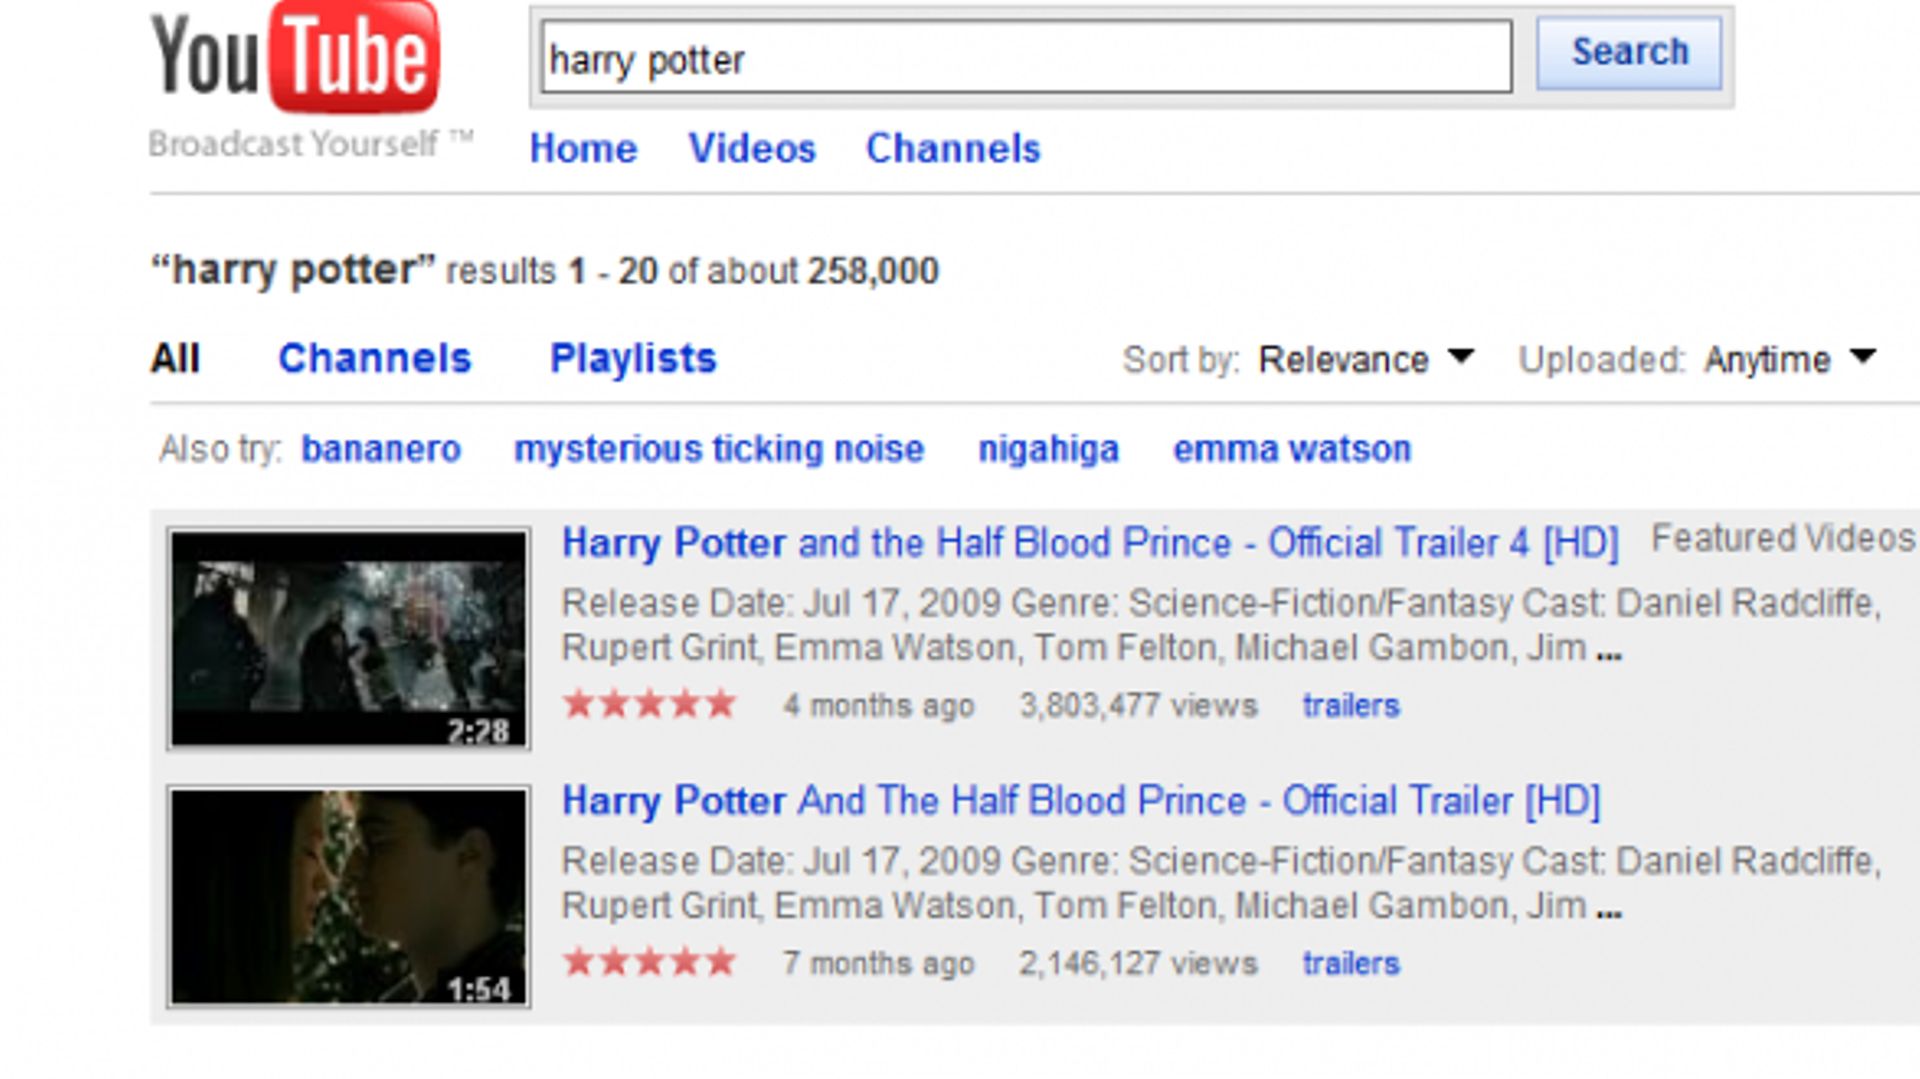The width and height of the screenshot is (1920, 1079).
Task: Click the 2:28 trailer thumbnail
Action: tap(349, 640)
